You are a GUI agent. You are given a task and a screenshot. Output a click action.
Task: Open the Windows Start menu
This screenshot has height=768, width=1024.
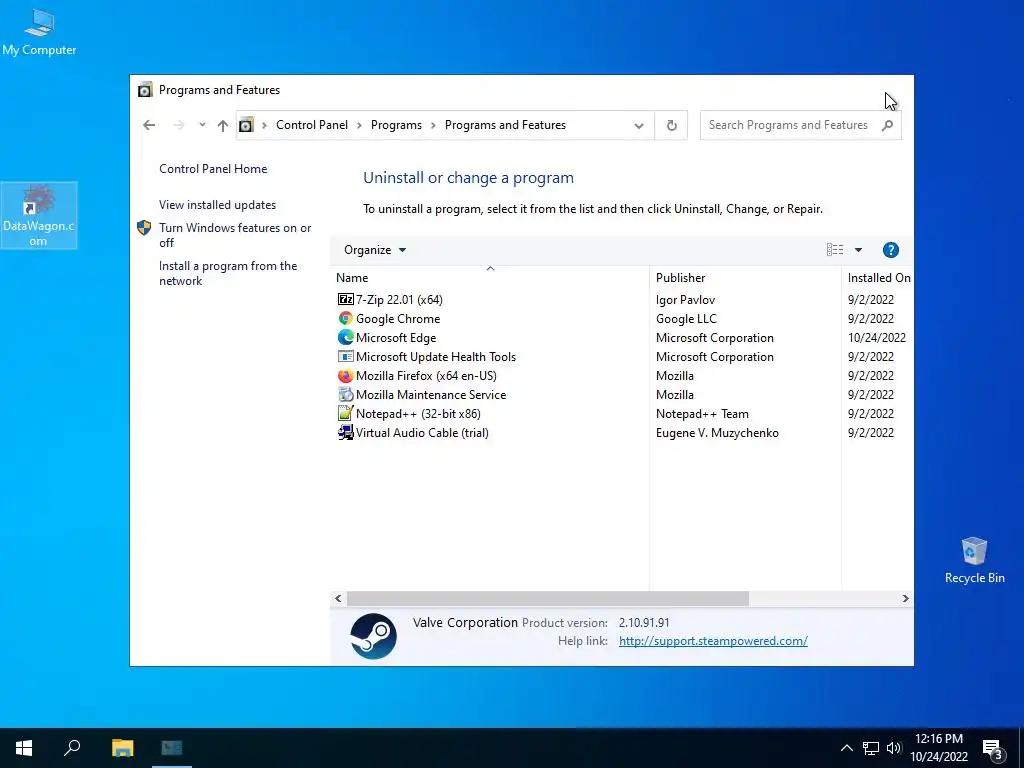point(24,748)
